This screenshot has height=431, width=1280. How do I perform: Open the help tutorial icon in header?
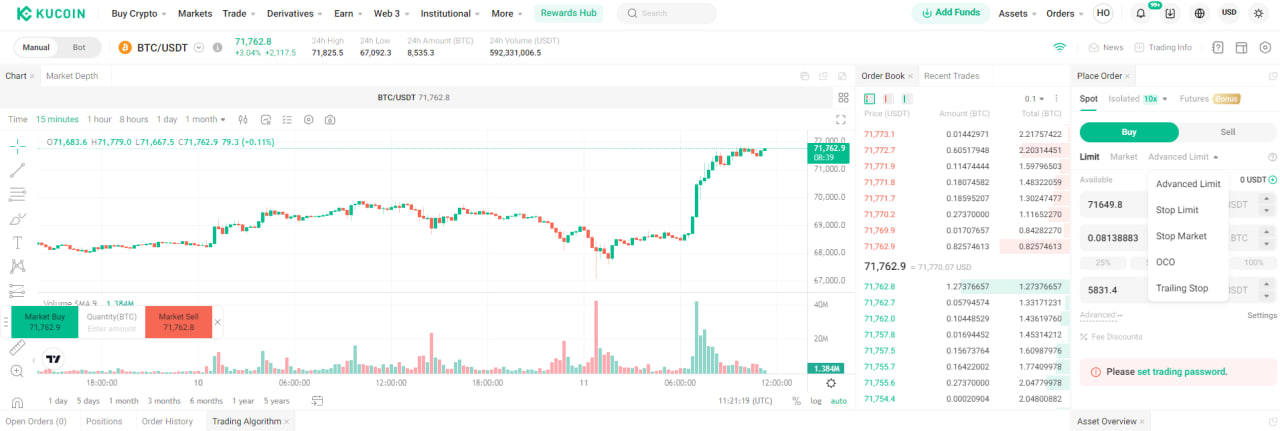1218,47
